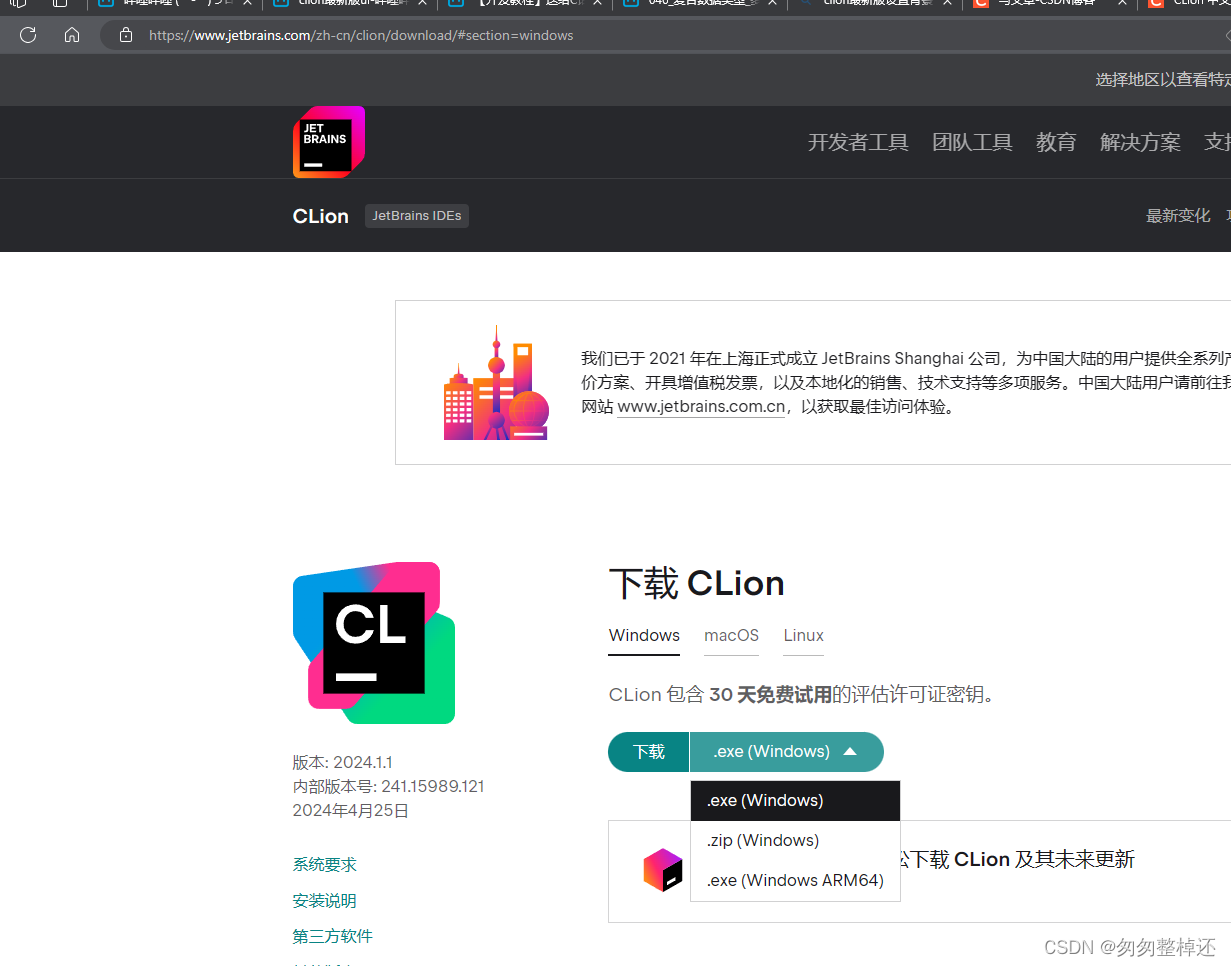1231x966 pixels.
Task: Click the Toolbox App cube icon
Action: (x=662, y=870)
